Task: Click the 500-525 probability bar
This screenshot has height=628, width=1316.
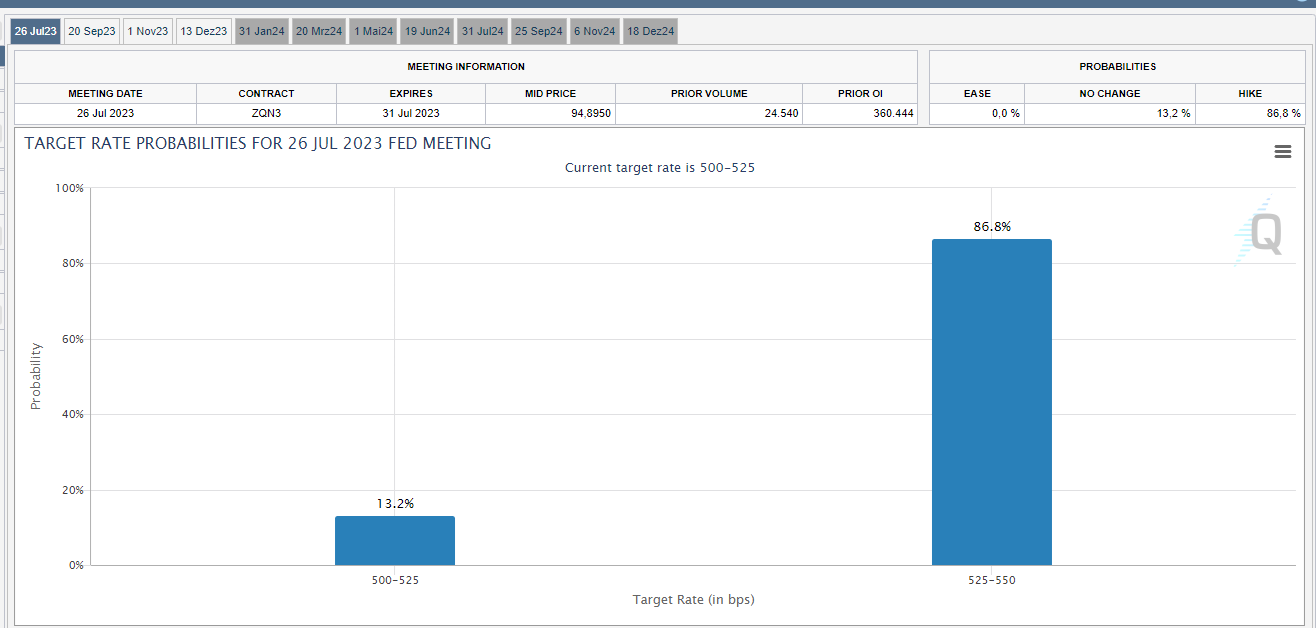Action: 395,541
